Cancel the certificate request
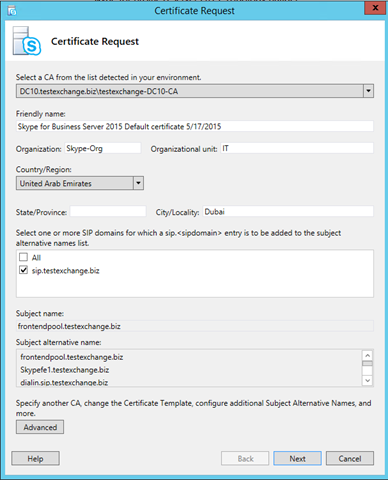 click(x=350, y=459)
